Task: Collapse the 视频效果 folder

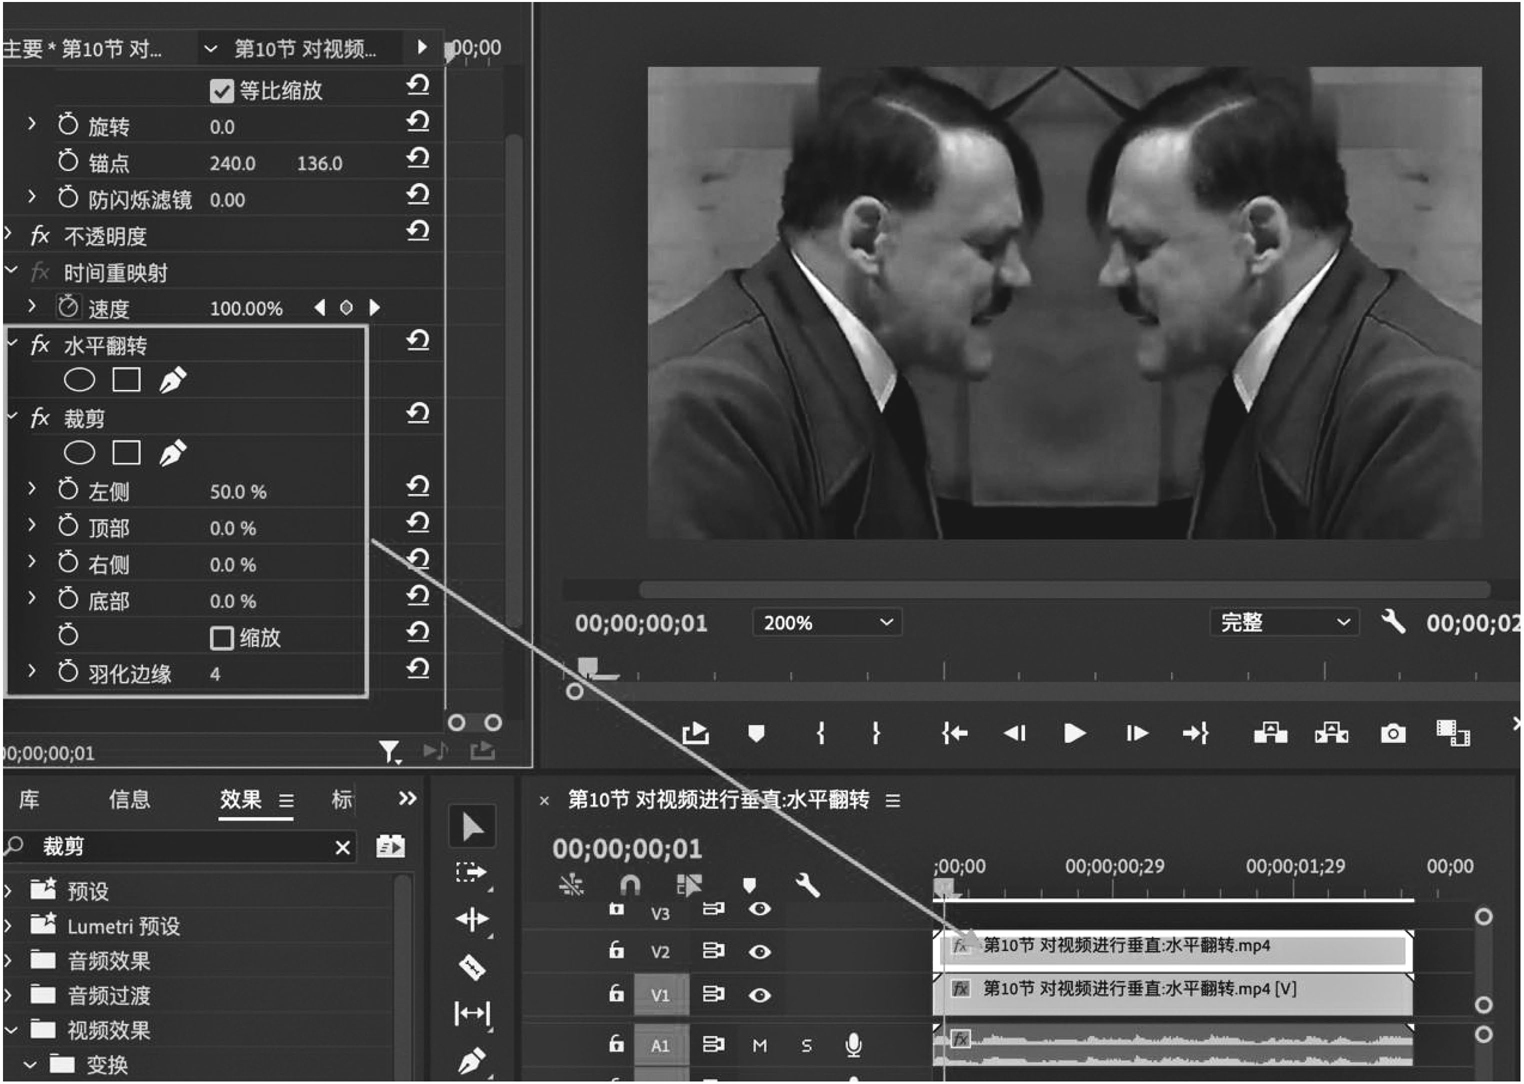Action: [11, 1029]
